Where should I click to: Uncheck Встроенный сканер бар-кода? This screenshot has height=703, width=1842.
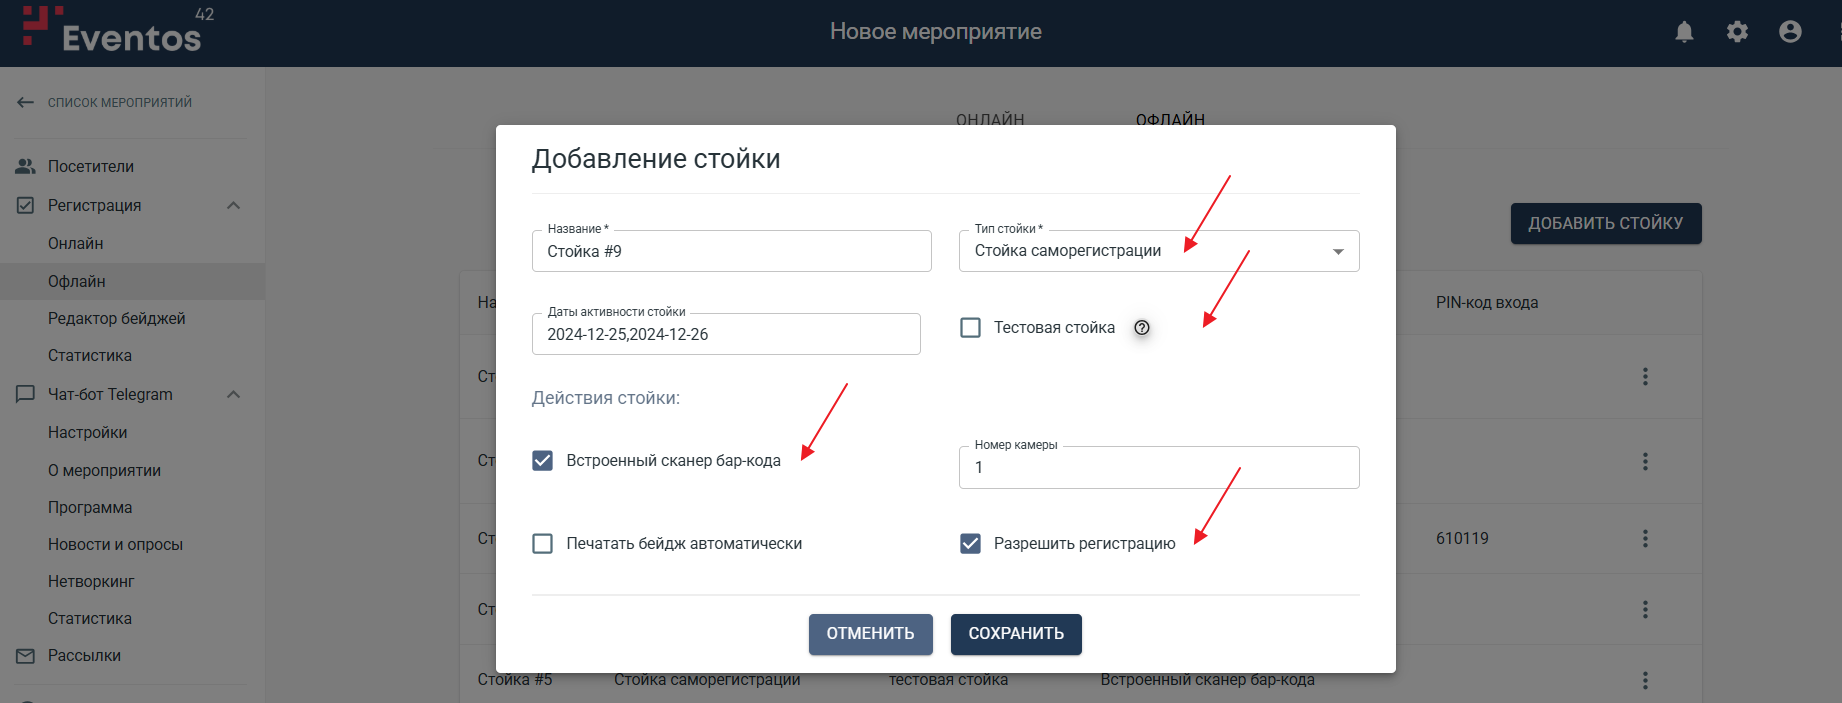point(543,461)
